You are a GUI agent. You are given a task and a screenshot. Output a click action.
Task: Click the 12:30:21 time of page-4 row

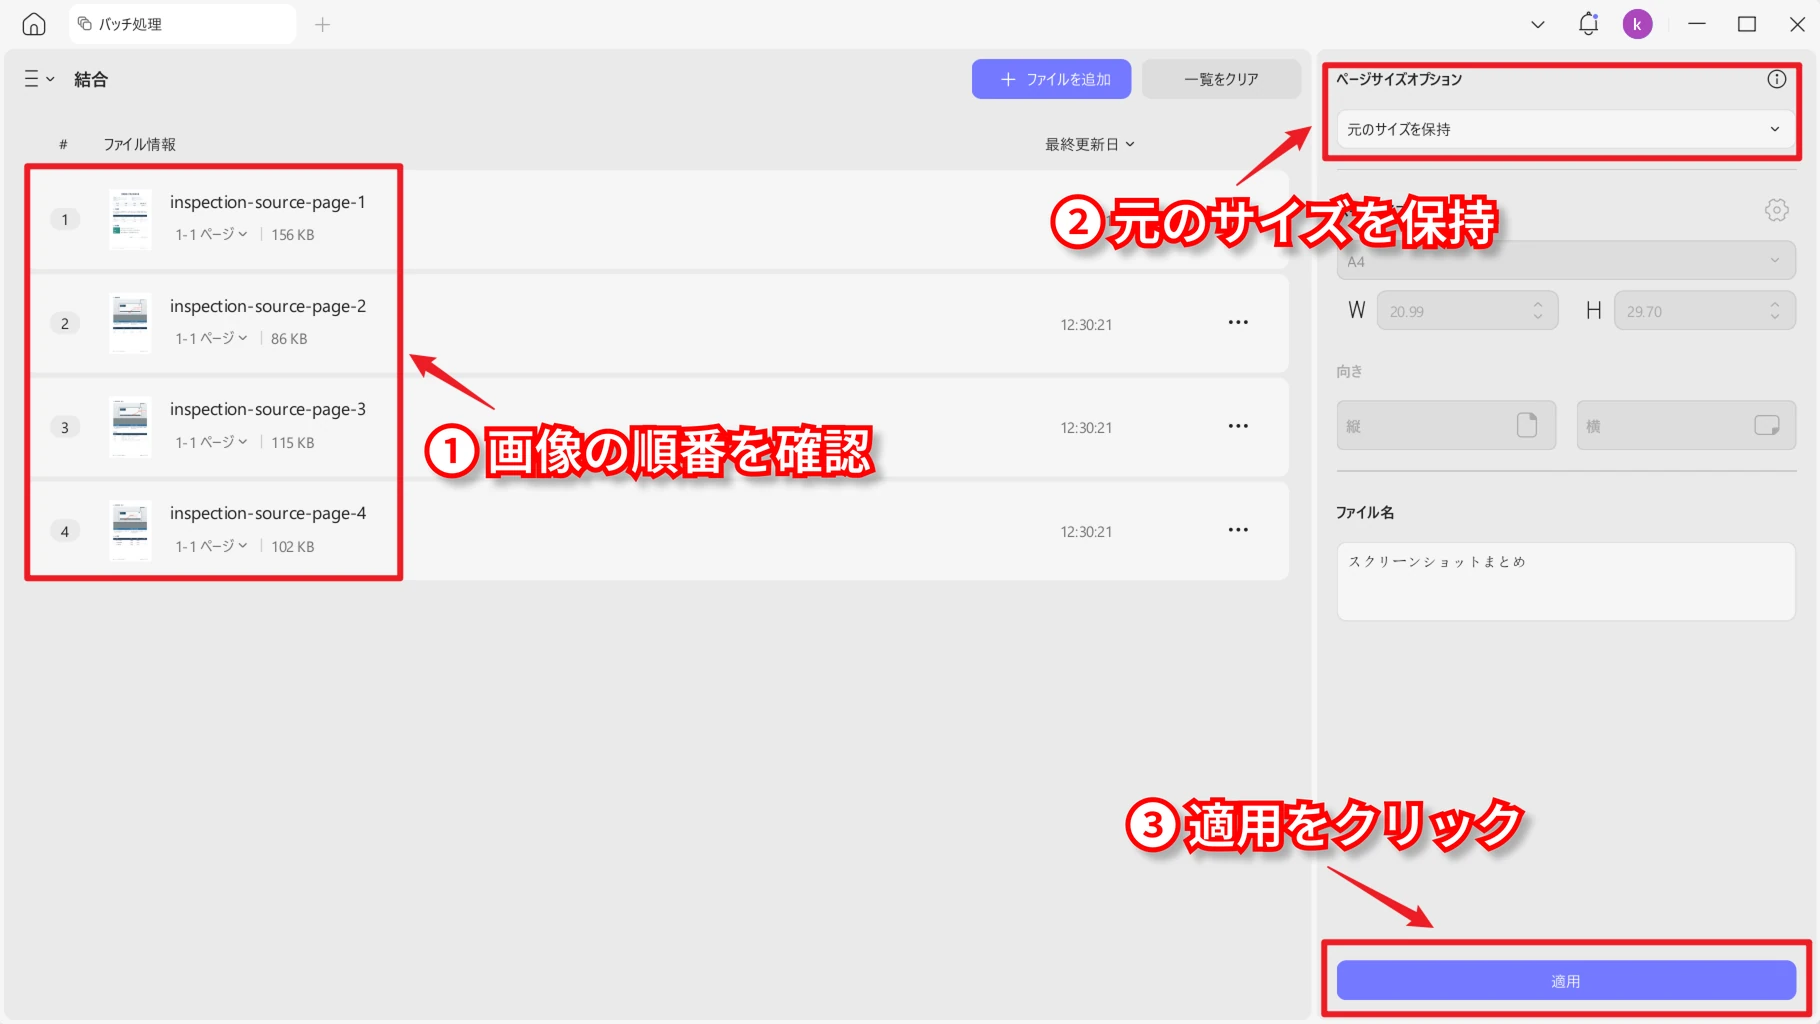pos(1086,532)
